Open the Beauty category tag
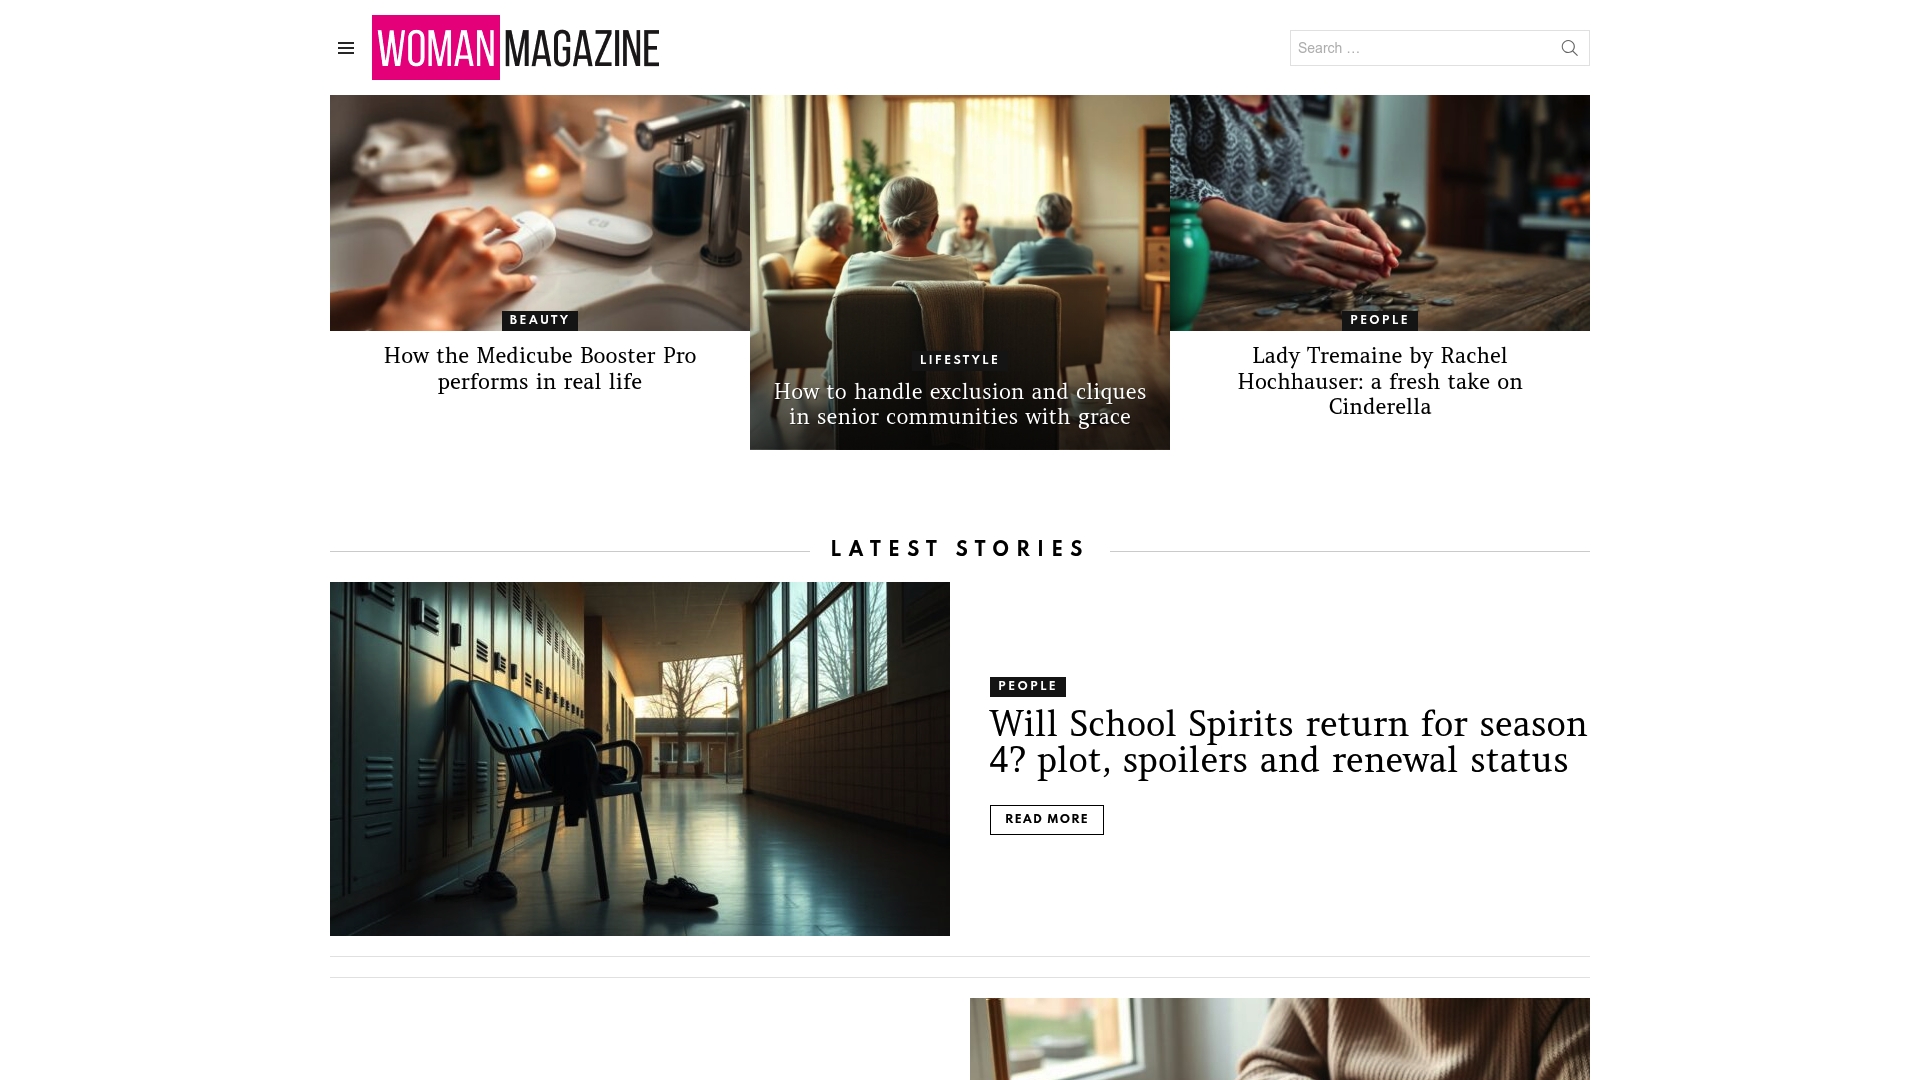 [x=540, y=320]
